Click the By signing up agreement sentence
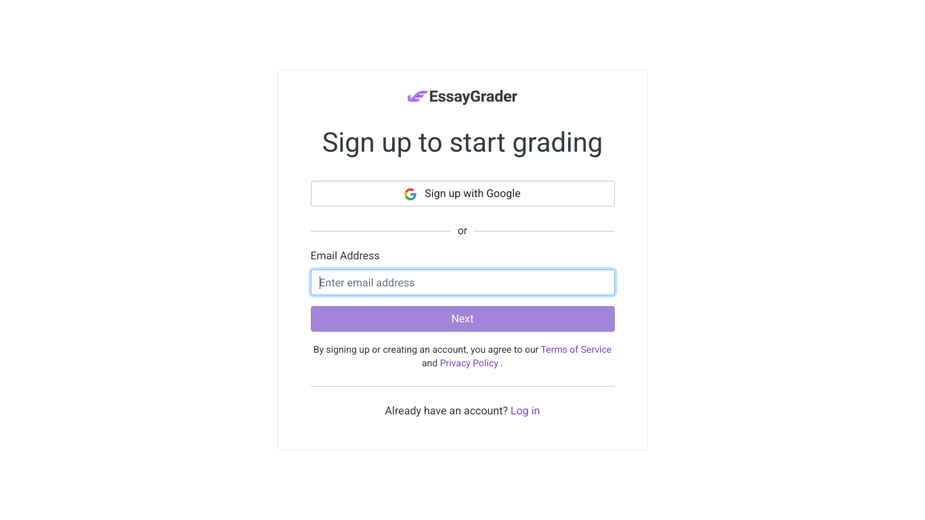This screenshot has height=520, width=925. [x=462, y=356]
